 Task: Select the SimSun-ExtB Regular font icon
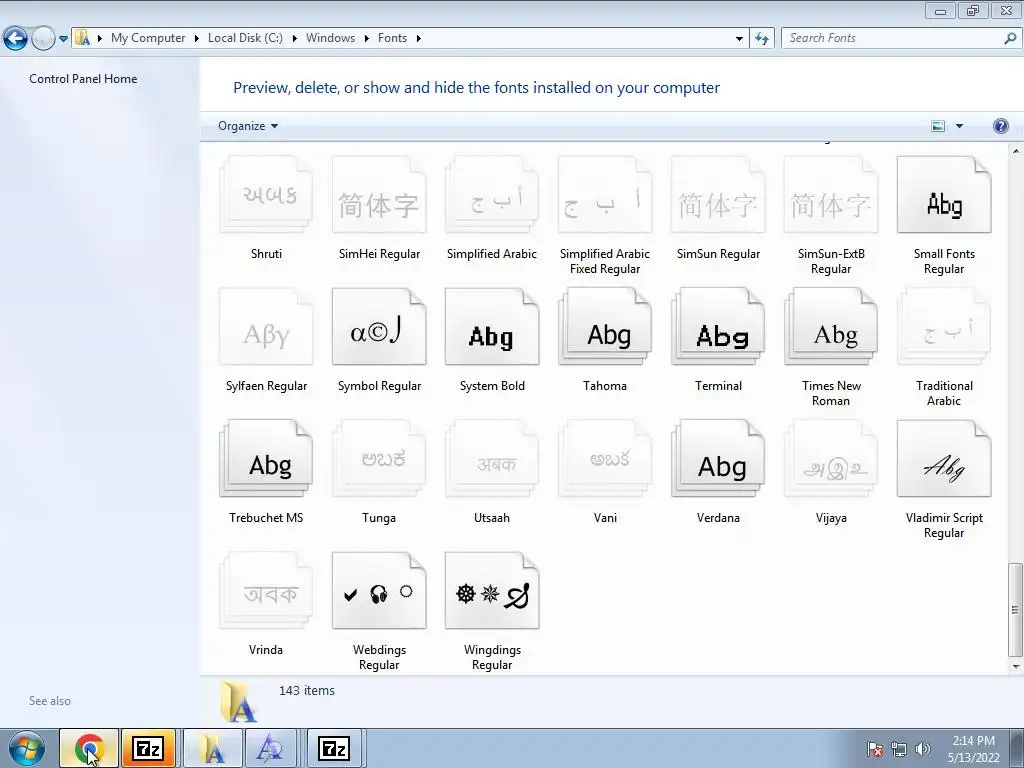pyautogui.click(x=831, y=194)
